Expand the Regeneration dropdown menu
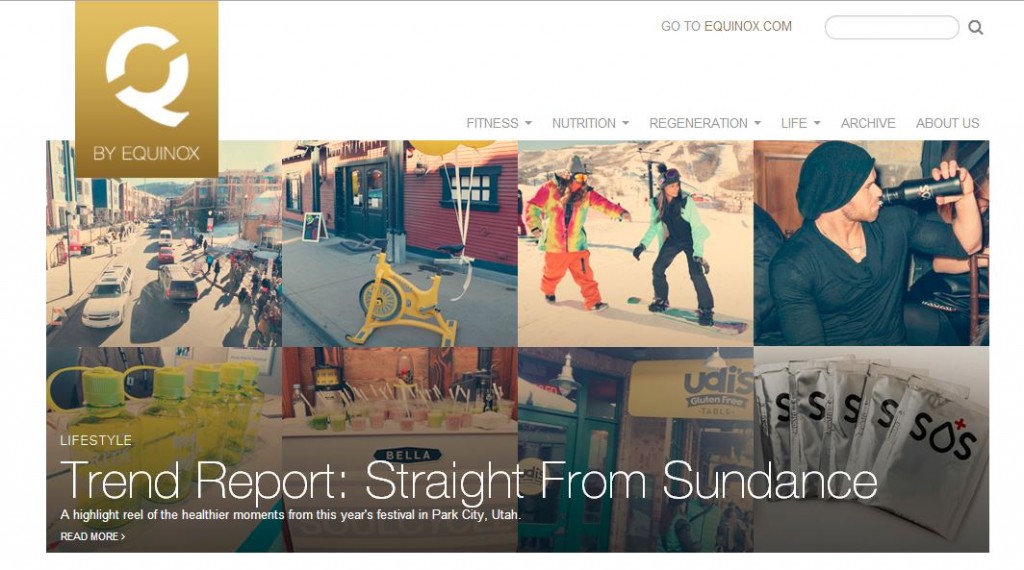This screenshot has height=570, width=1024. tap(705, 123)
